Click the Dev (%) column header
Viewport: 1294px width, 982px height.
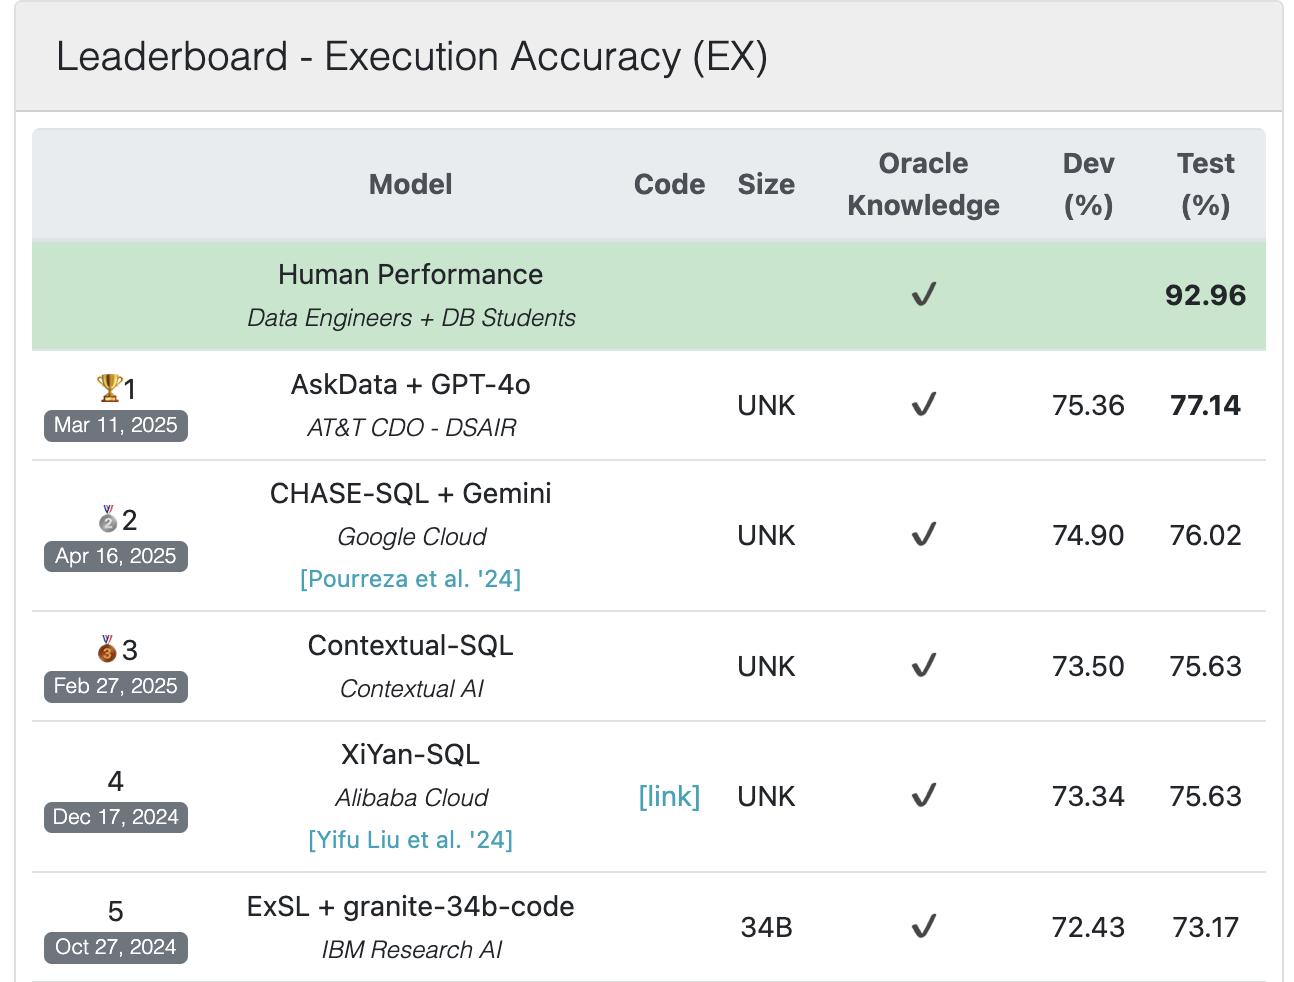coord(1089,185)
